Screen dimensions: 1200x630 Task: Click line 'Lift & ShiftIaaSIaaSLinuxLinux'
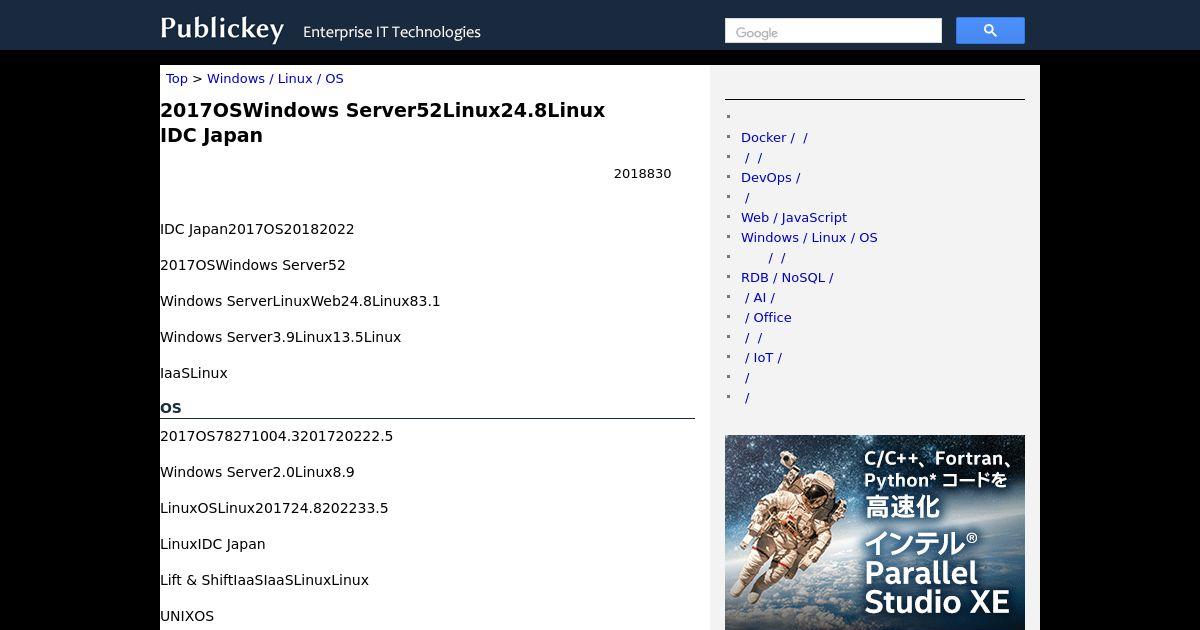[264, 580]
